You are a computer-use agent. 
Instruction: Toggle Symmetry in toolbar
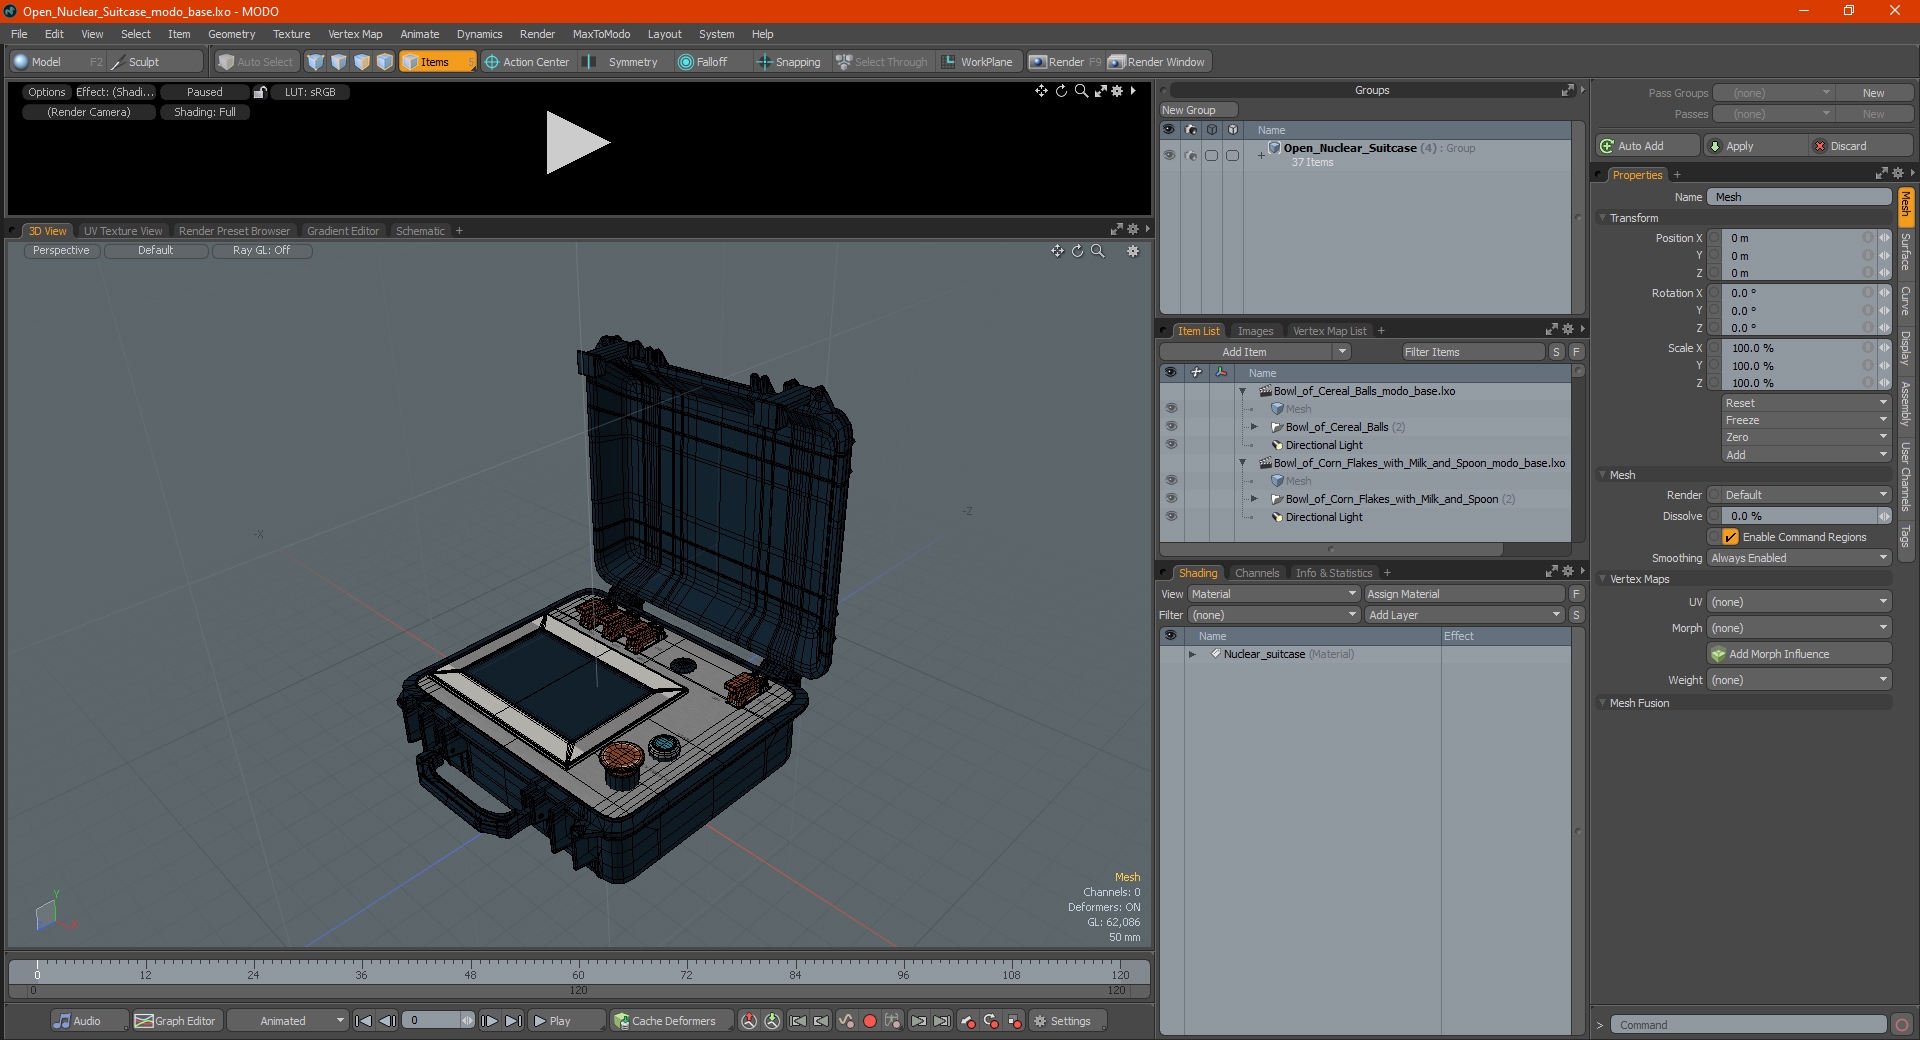point(624,62)
